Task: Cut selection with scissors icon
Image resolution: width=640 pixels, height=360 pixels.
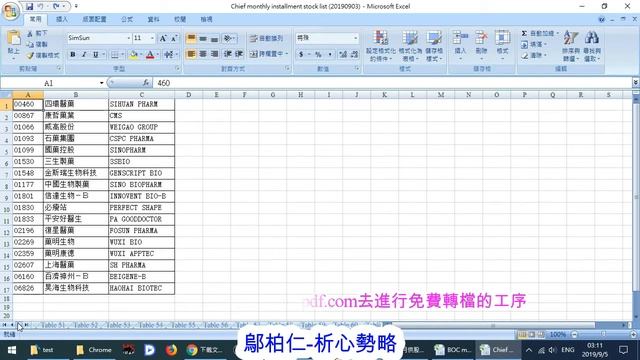Action: point(38,33)
